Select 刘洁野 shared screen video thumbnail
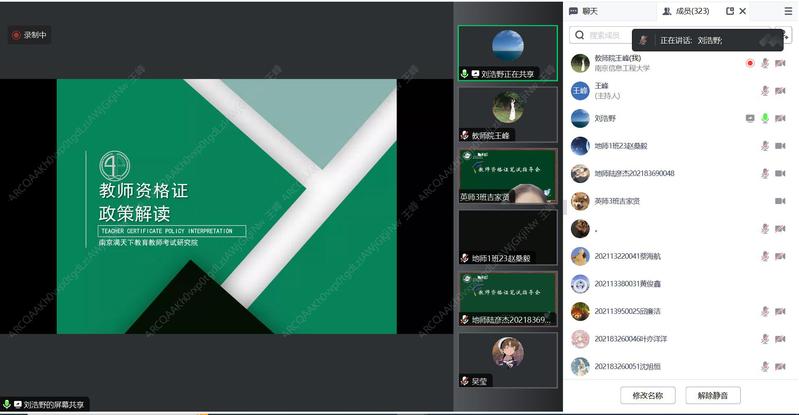 (x=507, y=52)
